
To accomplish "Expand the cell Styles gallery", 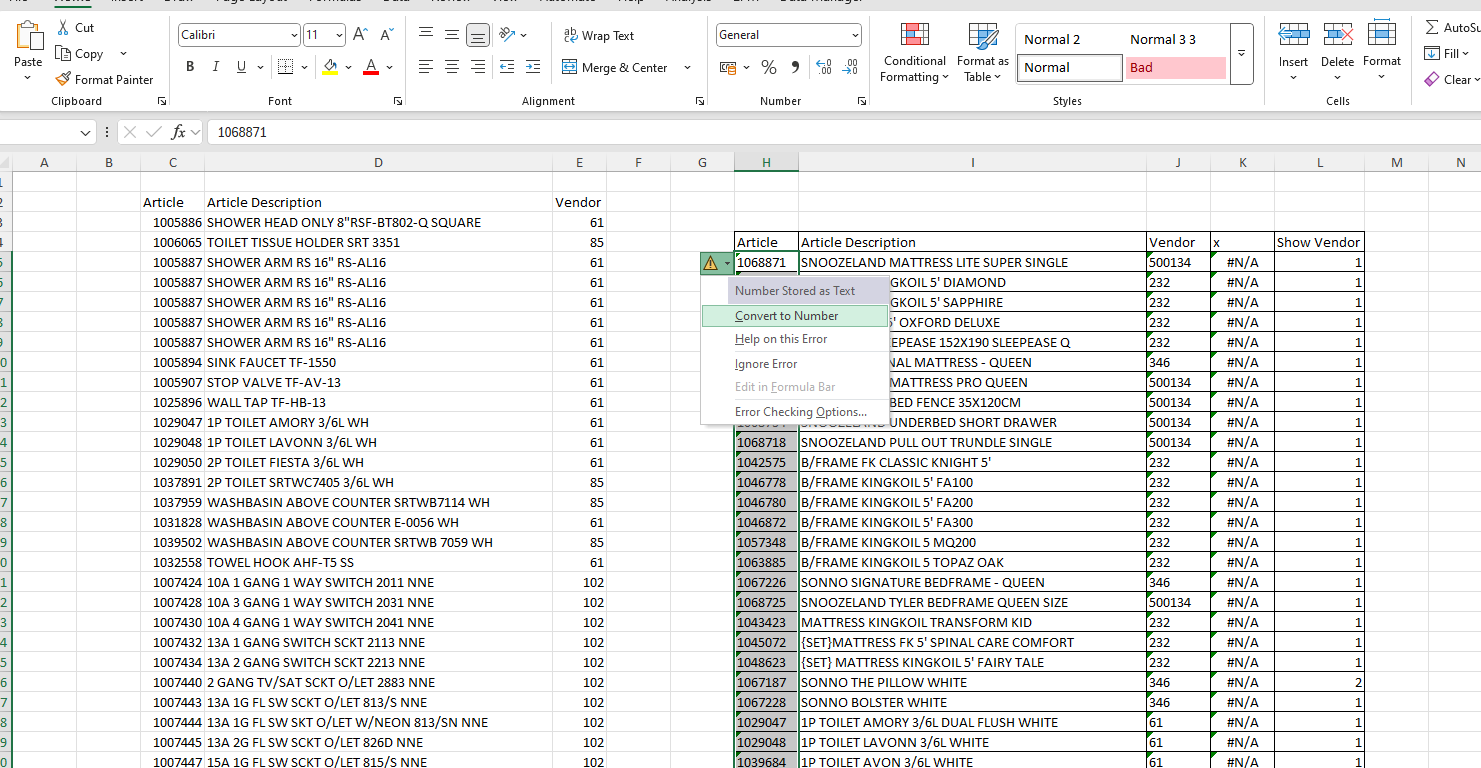I will 1241,53.
